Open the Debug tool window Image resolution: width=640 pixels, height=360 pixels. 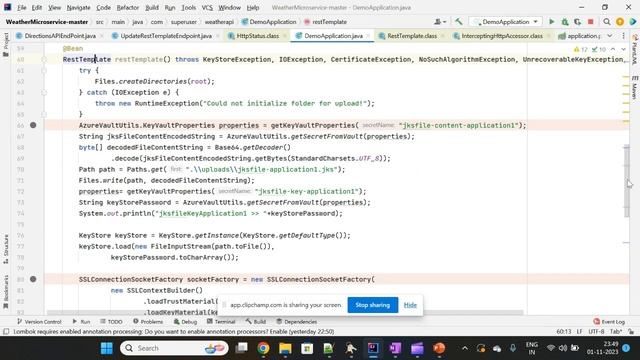(185, 322)
